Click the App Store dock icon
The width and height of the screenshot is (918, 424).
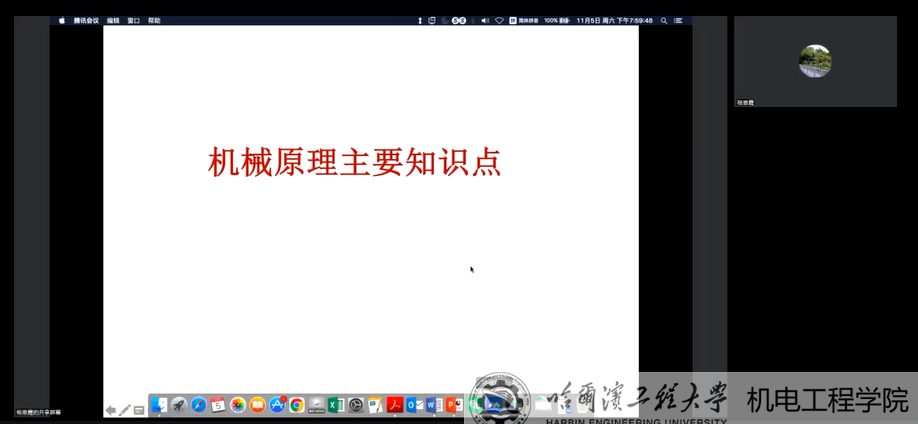pos(277,405)
